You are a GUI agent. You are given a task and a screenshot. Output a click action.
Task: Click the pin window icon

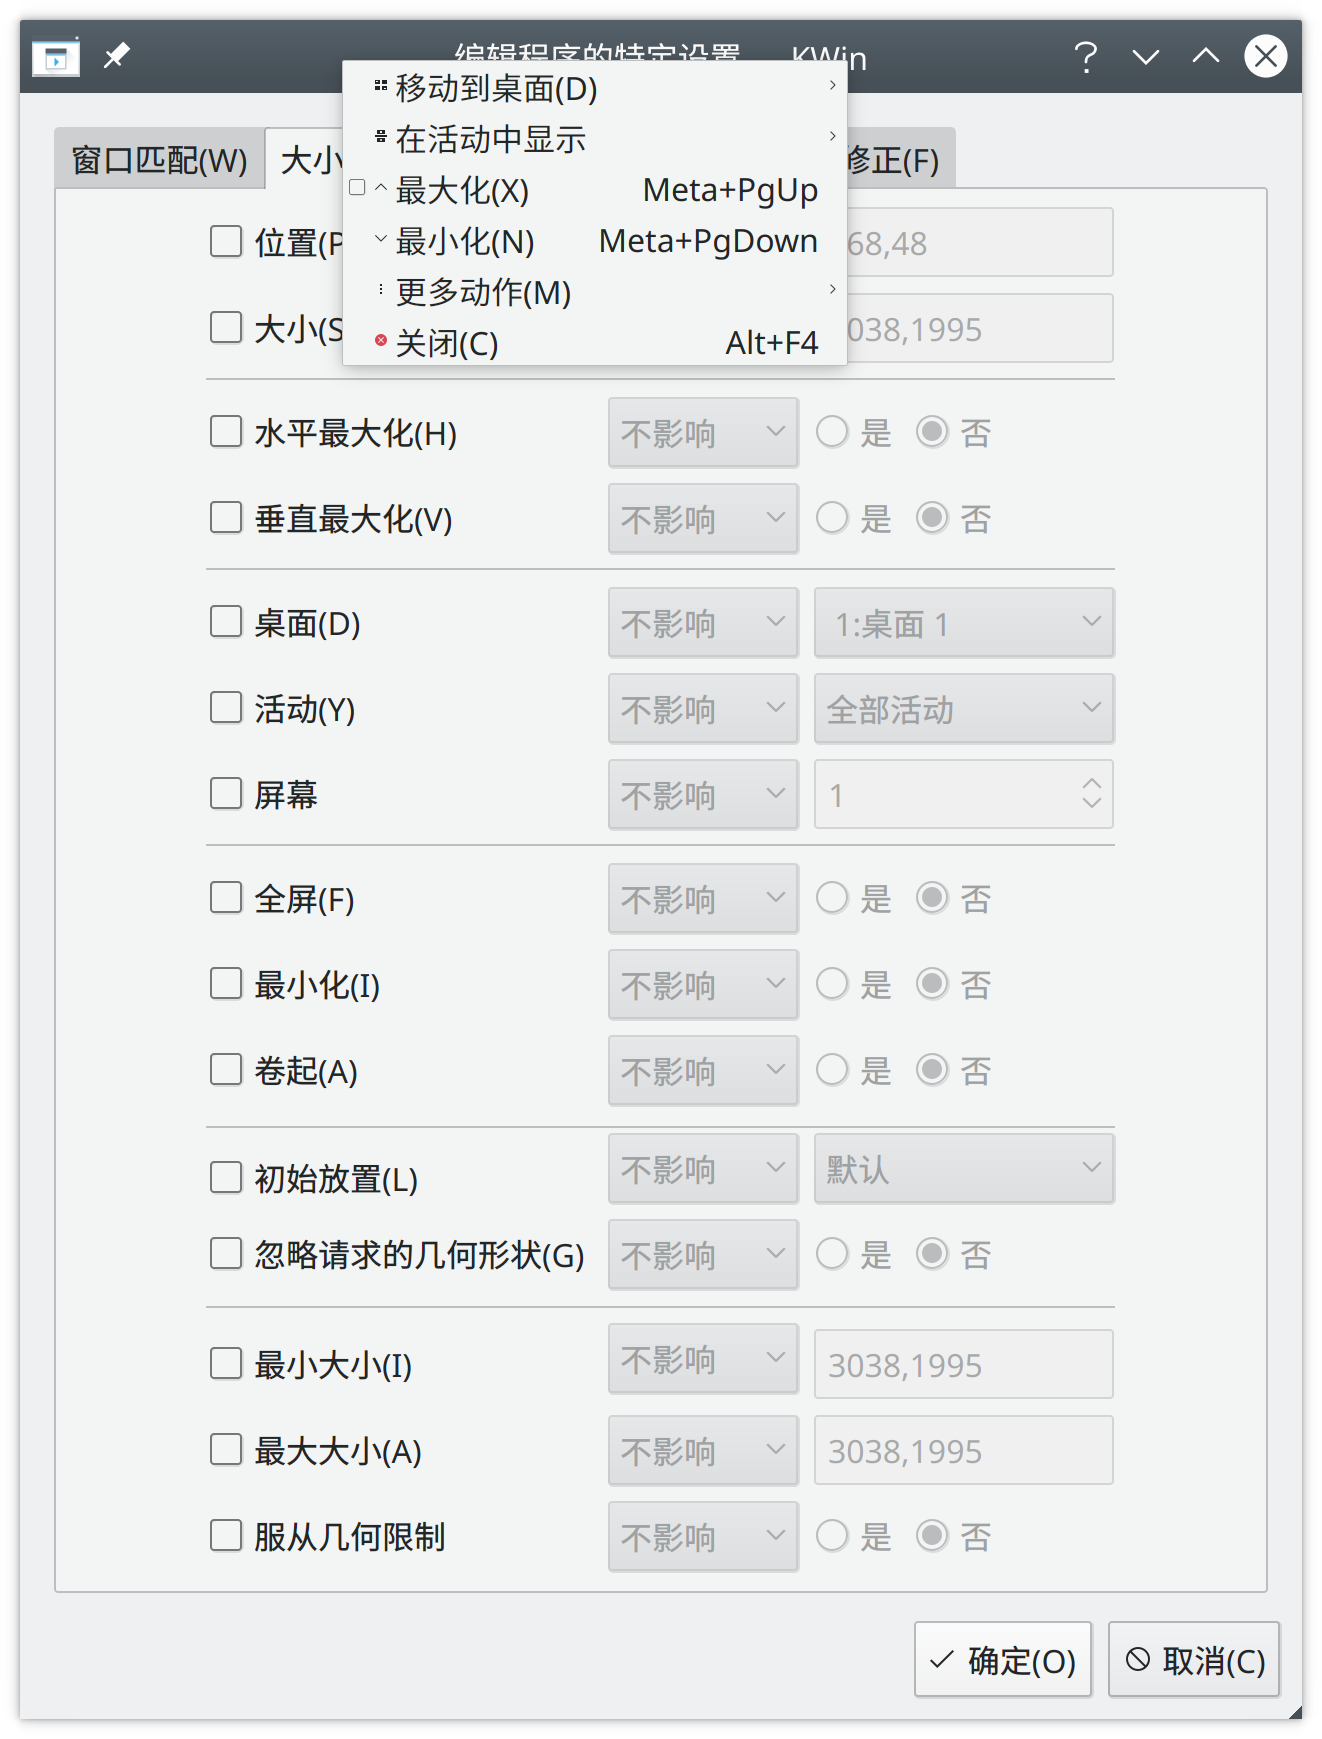[x=117, y=55]
